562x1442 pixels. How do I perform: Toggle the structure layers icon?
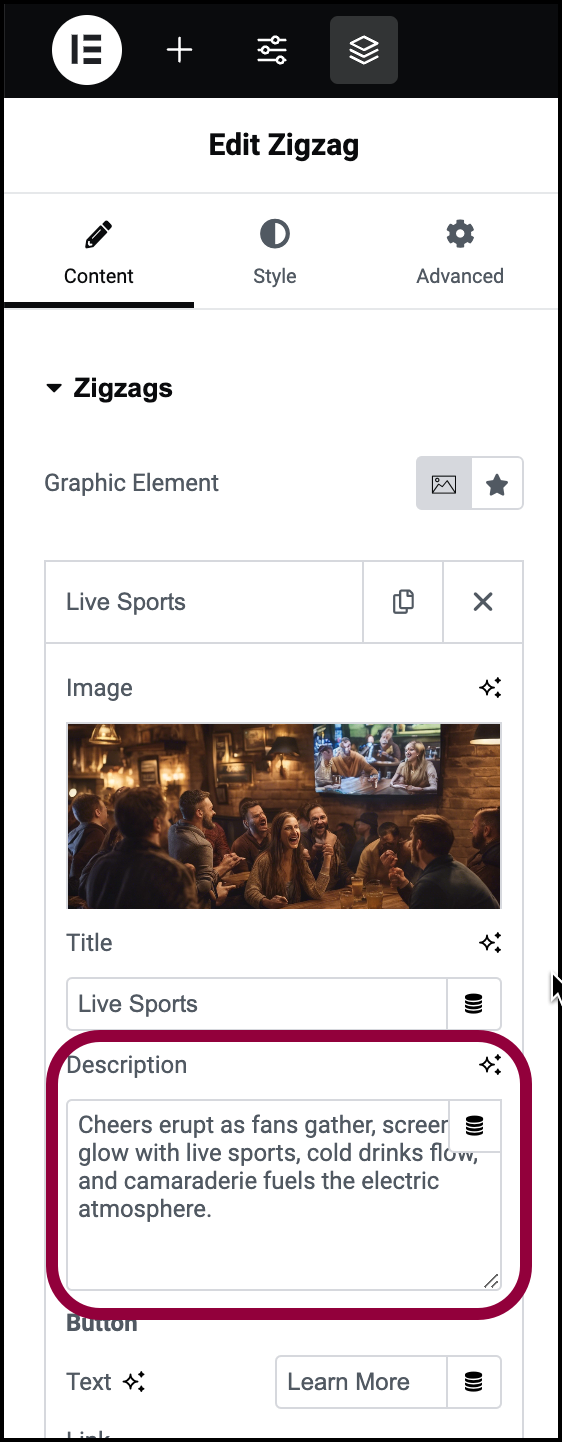pyautogui.click(x=364, y=50)
